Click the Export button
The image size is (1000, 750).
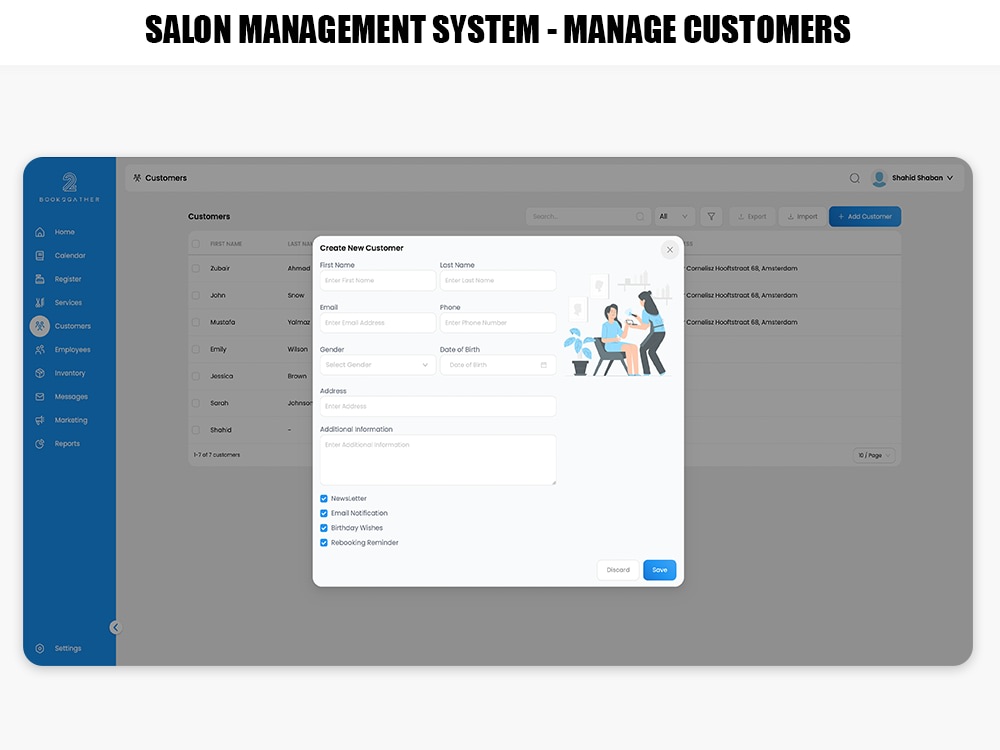point(752,217)
